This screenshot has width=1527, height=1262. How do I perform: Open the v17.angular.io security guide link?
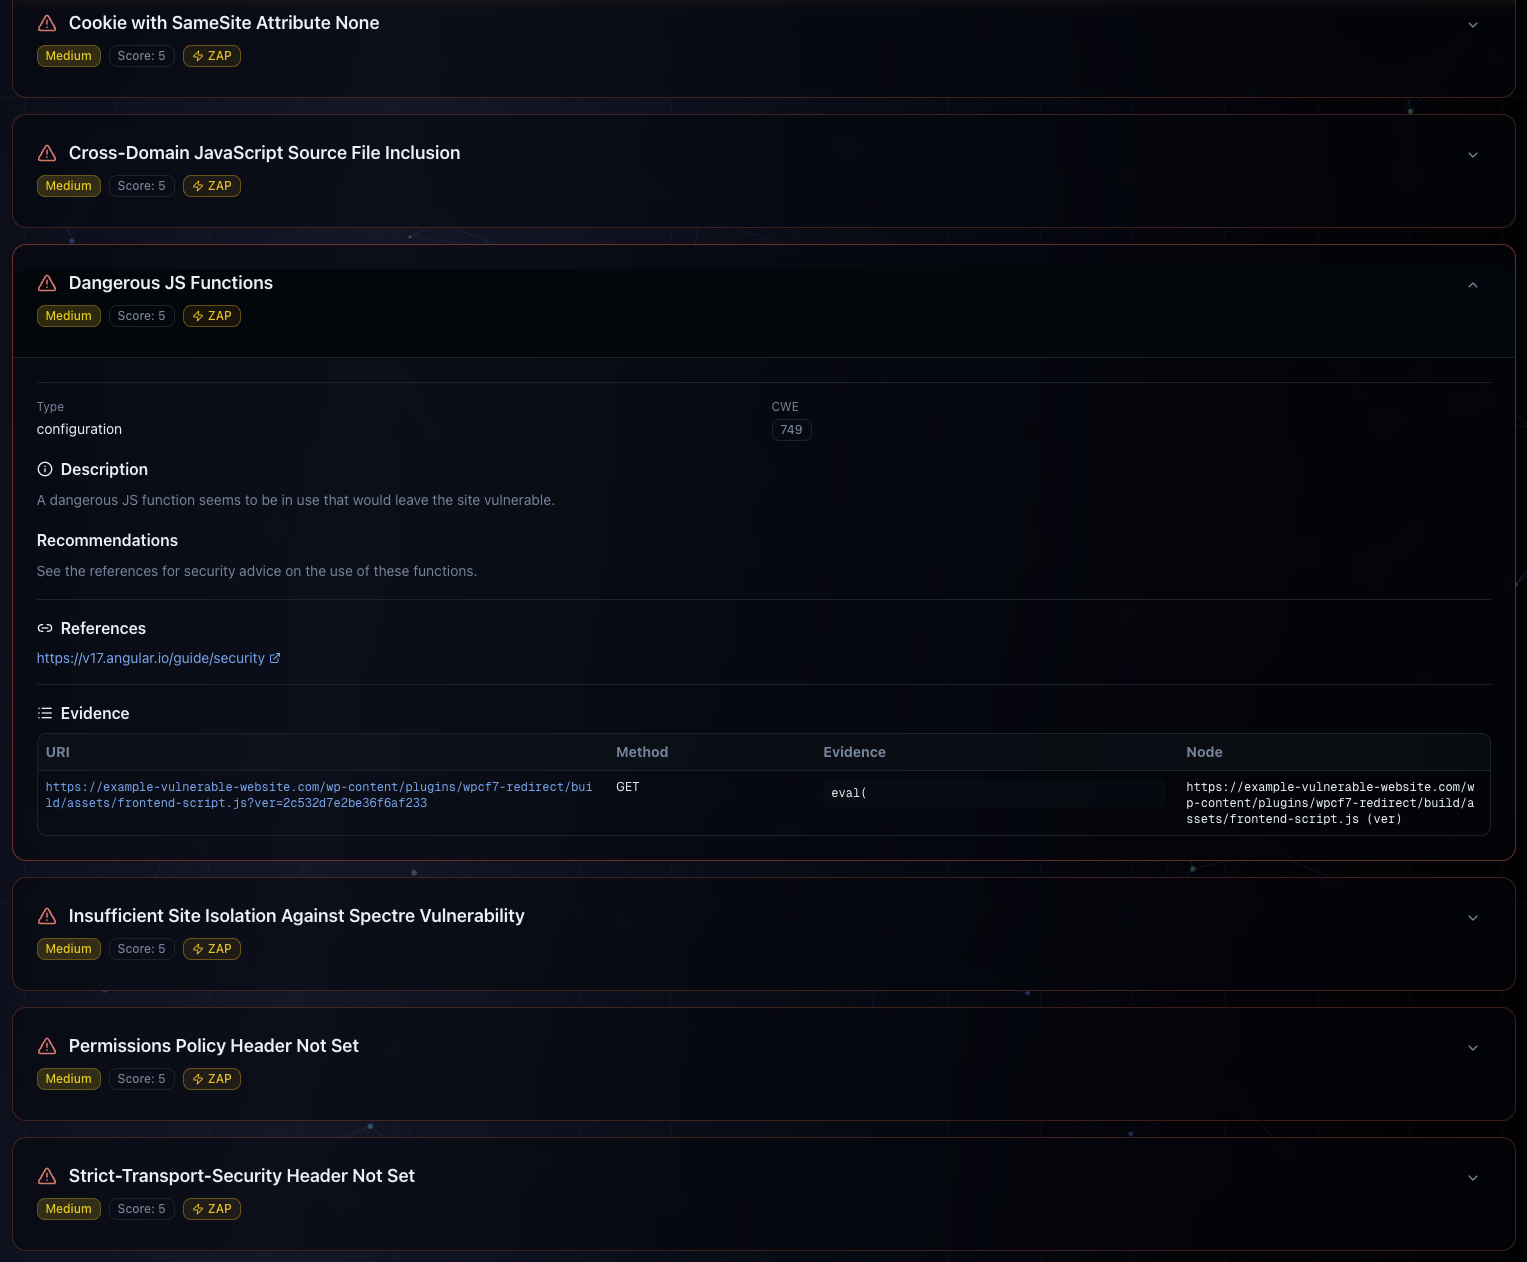coord(151,658)
